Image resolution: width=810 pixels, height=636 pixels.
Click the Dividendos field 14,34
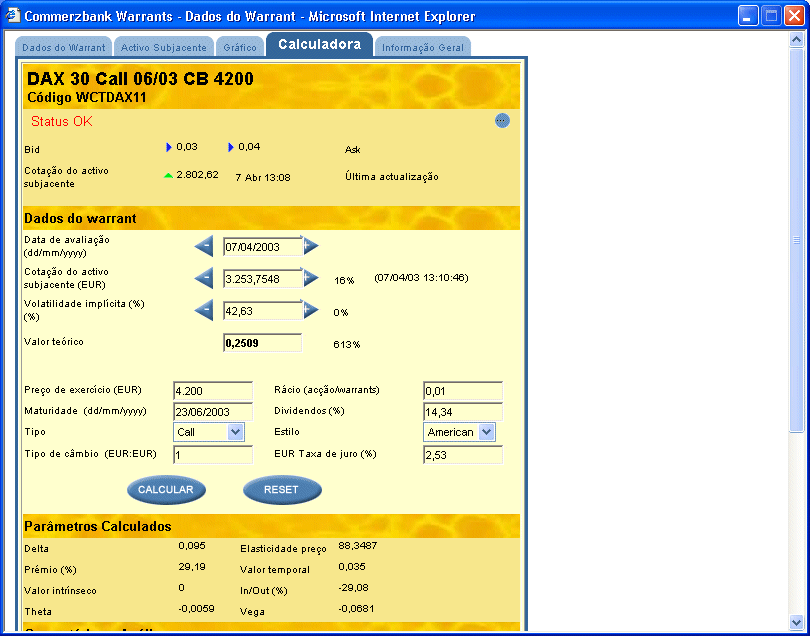click(463, 412)
